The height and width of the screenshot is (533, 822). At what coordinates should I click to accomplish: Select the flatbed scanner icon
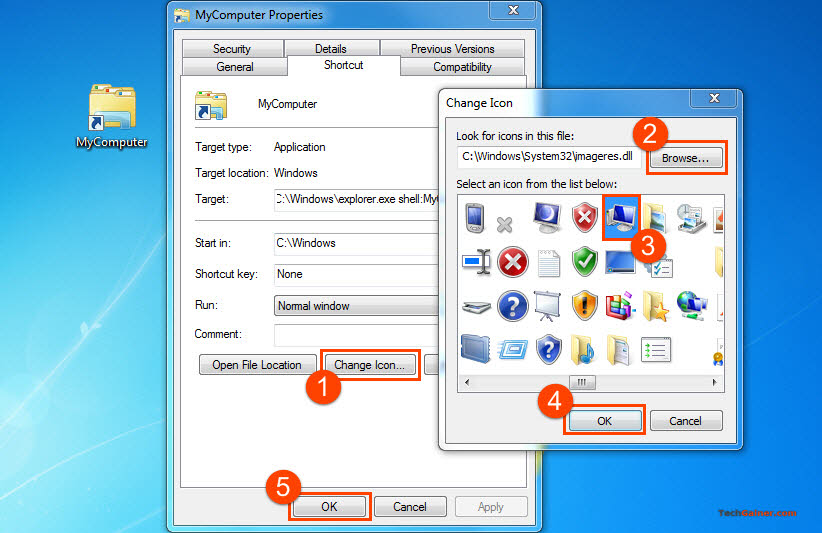(476, 305)
